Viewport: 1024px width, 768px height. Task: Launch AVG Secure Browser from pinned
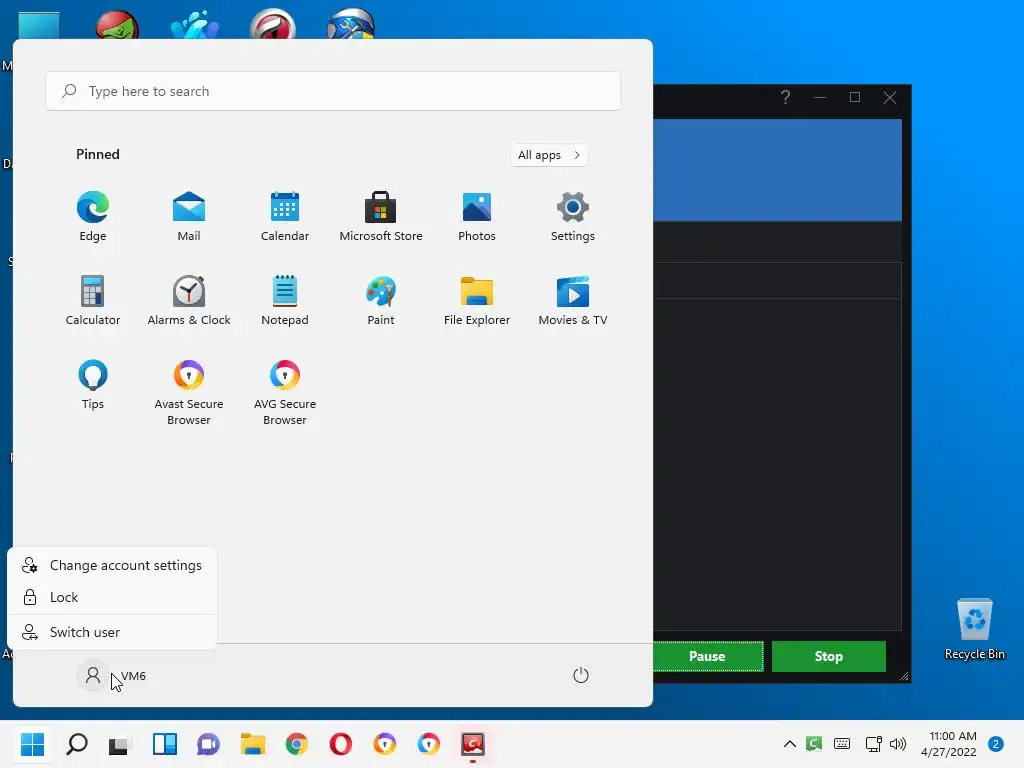pyautogui.click(x=285, y=392)
